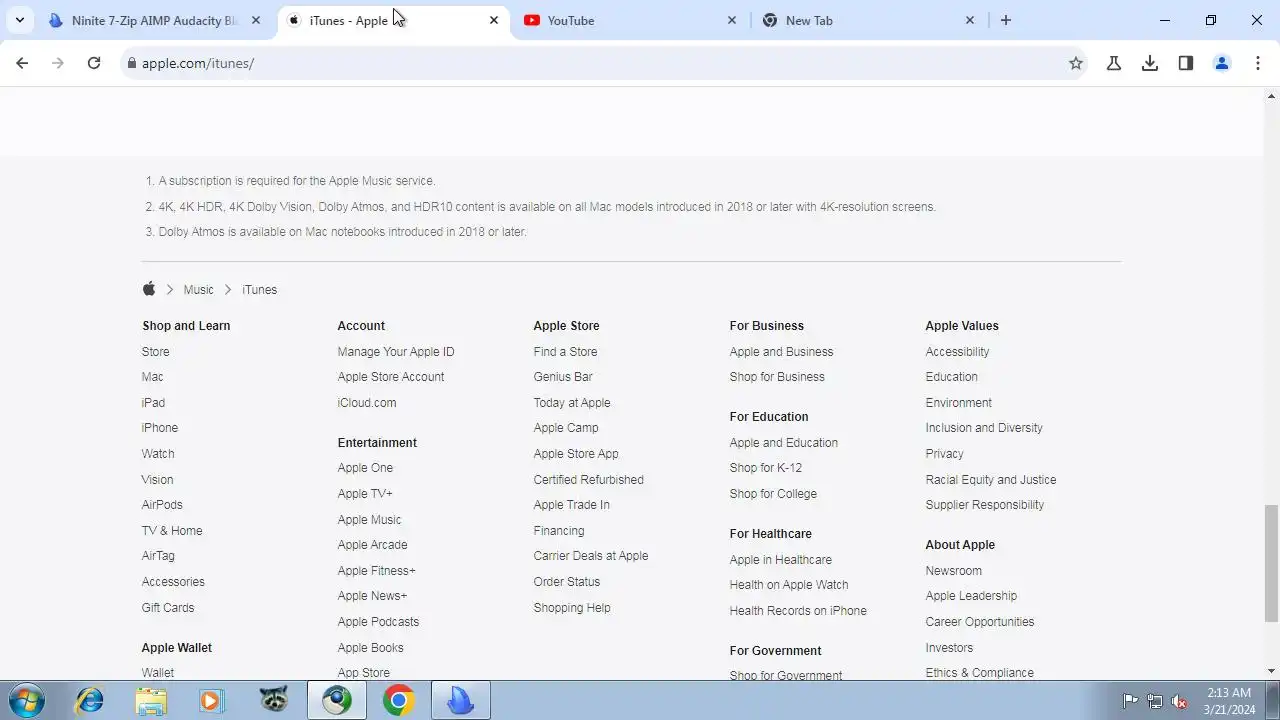
Task: Open the Apple Music link
Action: 369,520
